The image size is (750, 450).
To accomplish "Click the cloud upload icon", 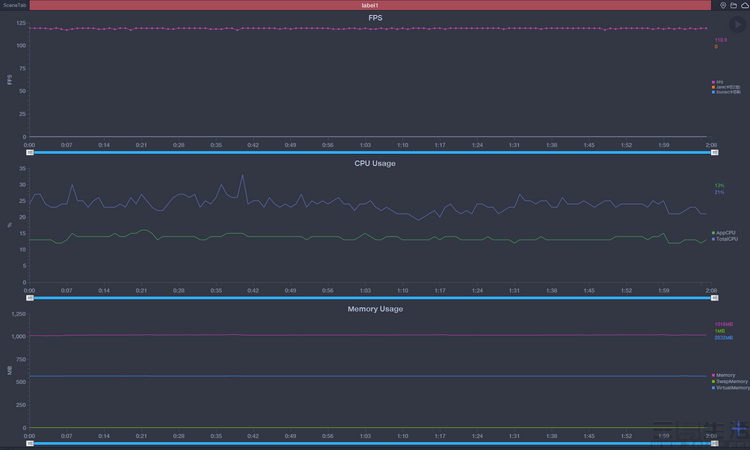I will click(x=744, y=5).
